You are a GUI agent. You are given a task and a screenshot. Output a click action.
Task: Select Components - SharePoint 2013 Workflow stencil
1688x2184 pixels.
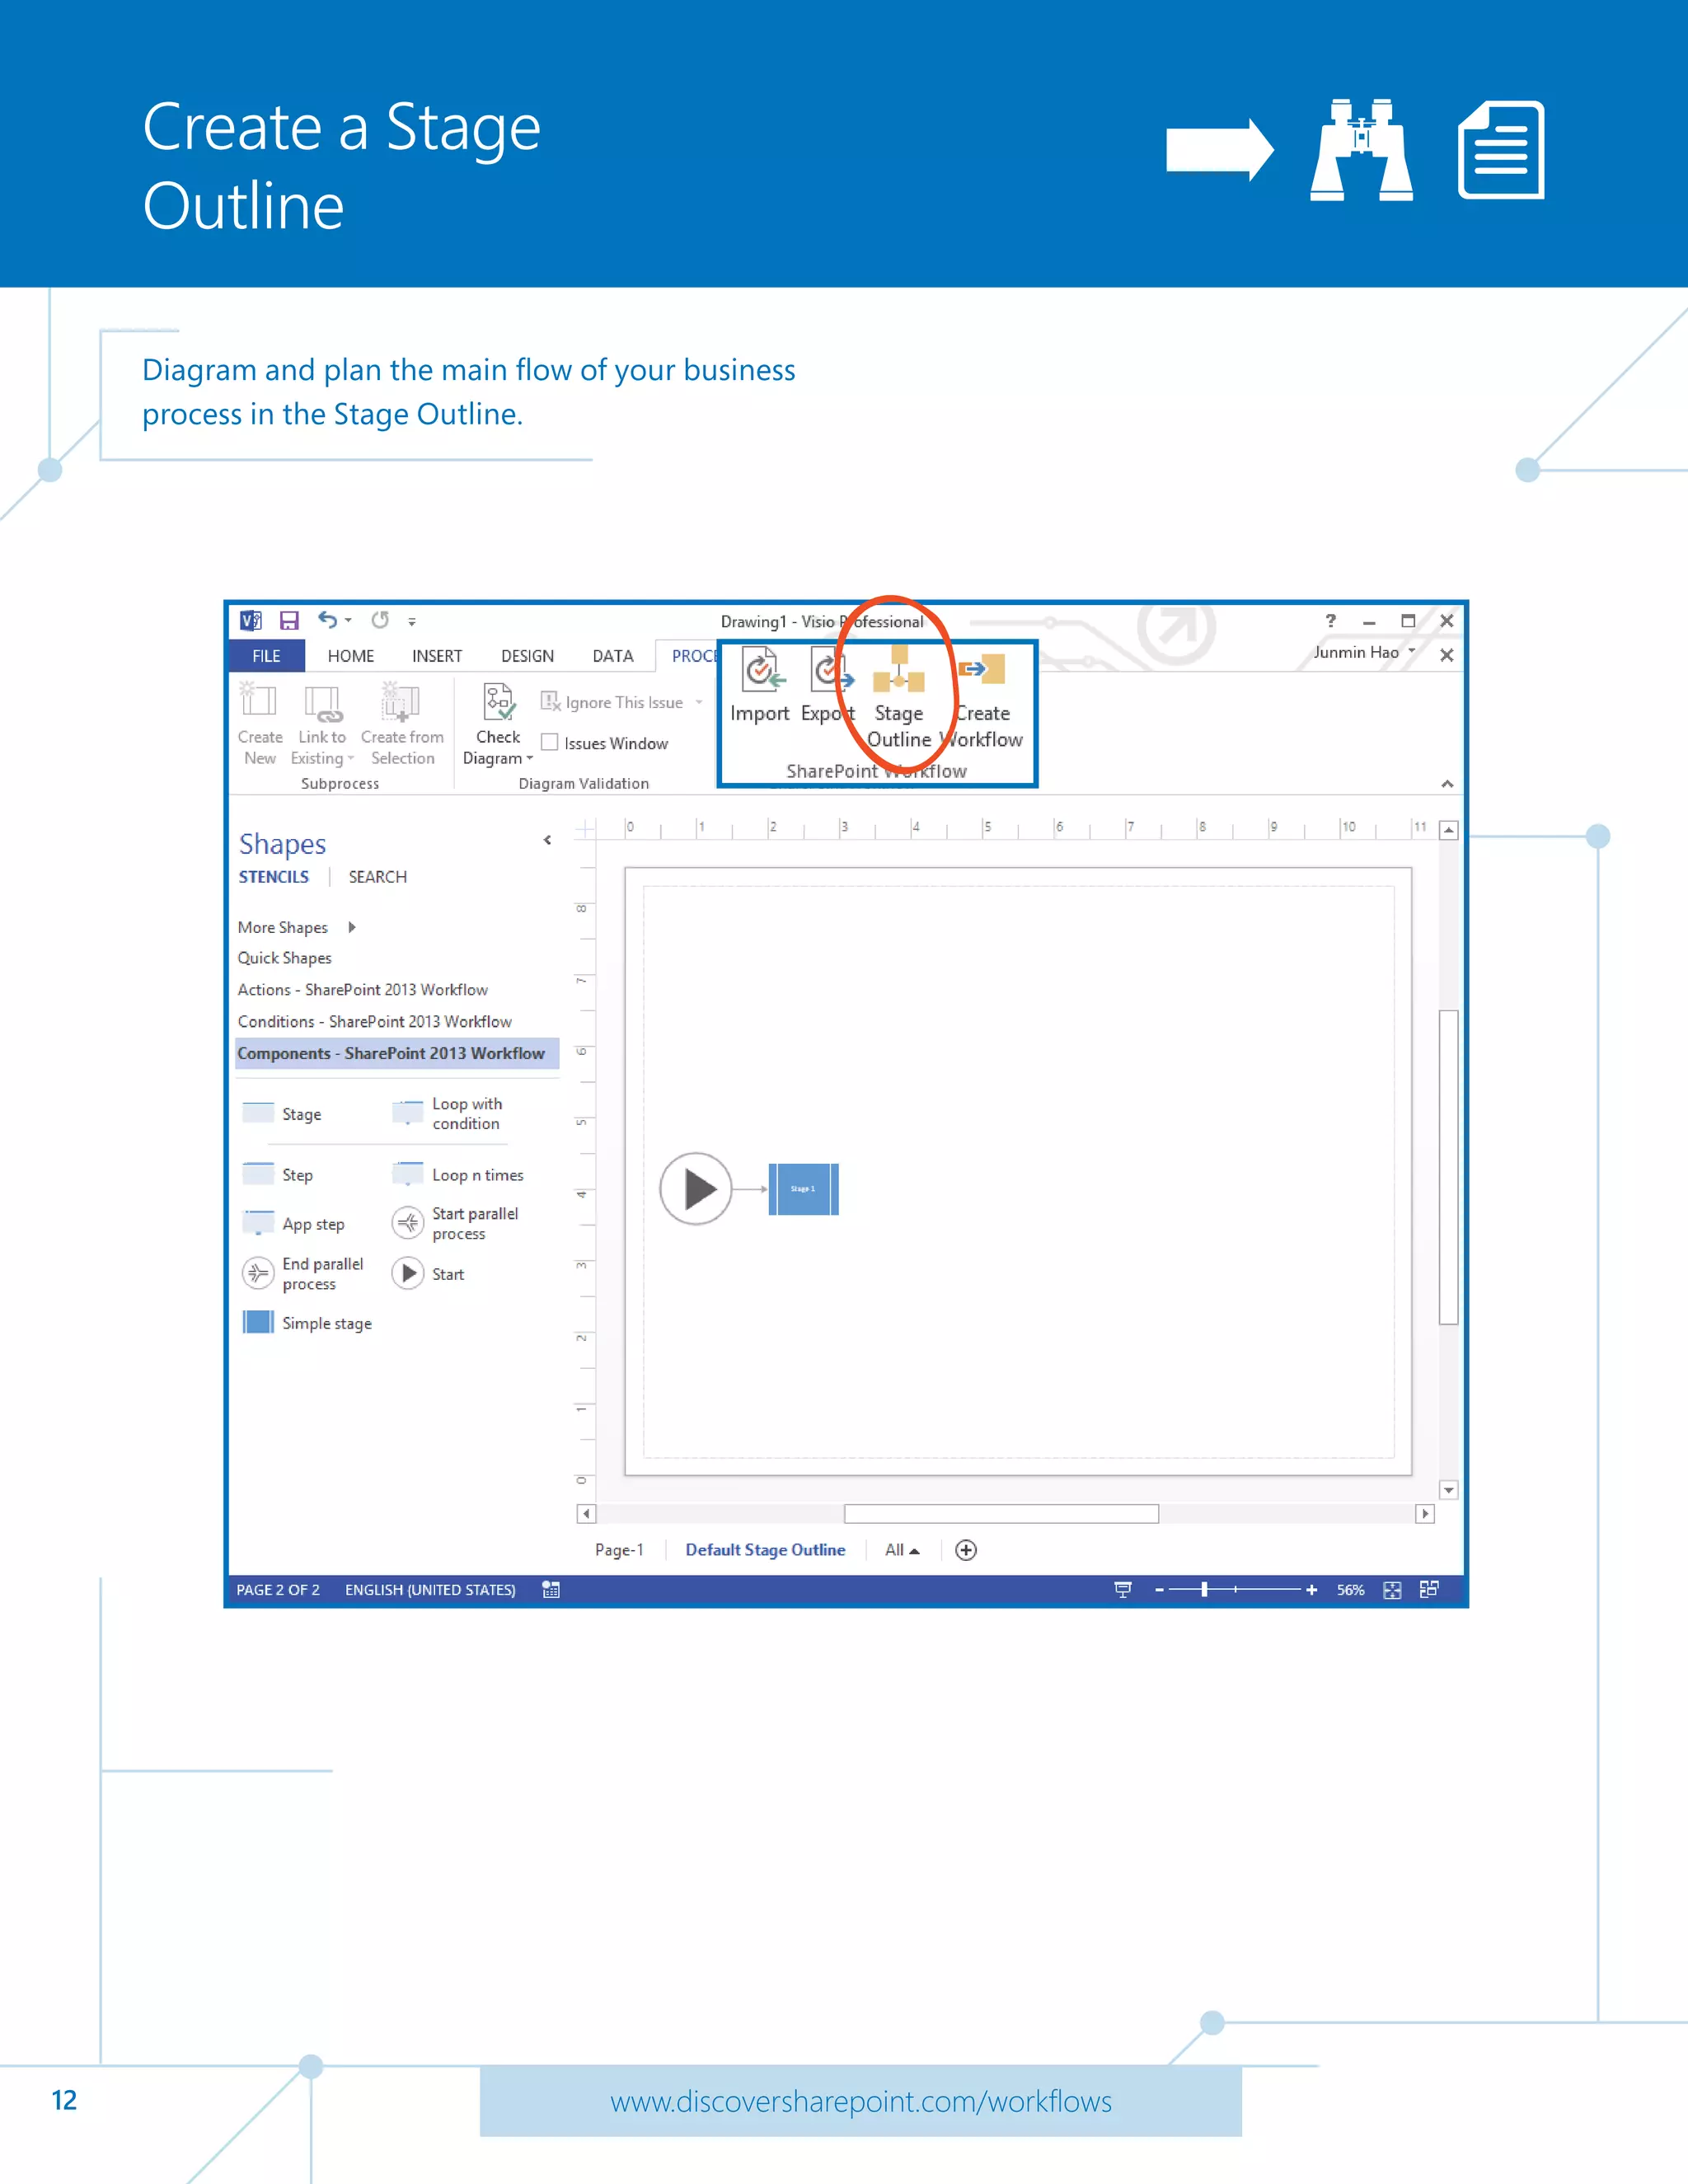[x=397, y=1053]
